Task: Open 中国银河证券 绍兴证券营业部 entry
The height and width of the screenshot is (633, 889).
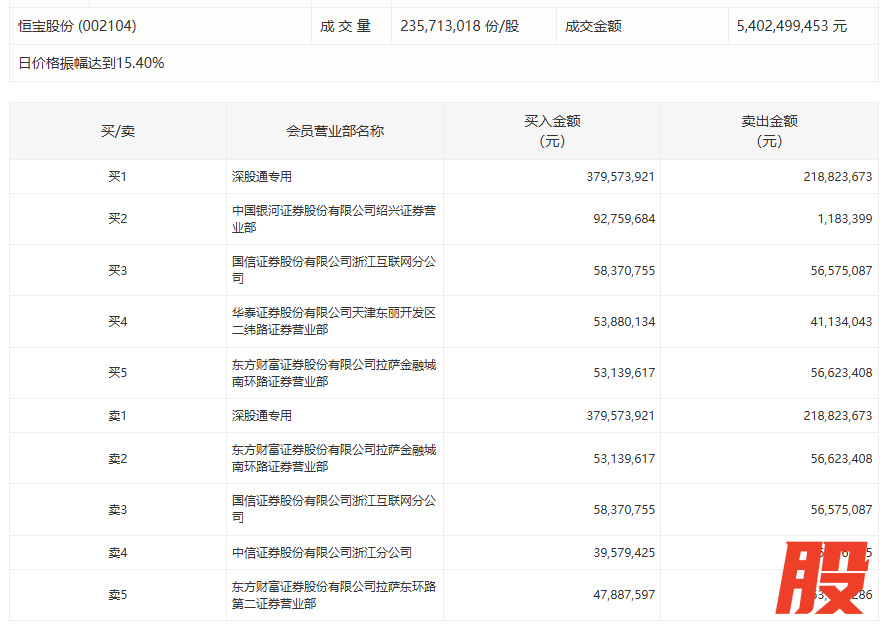Action: [x=333, y=219]
